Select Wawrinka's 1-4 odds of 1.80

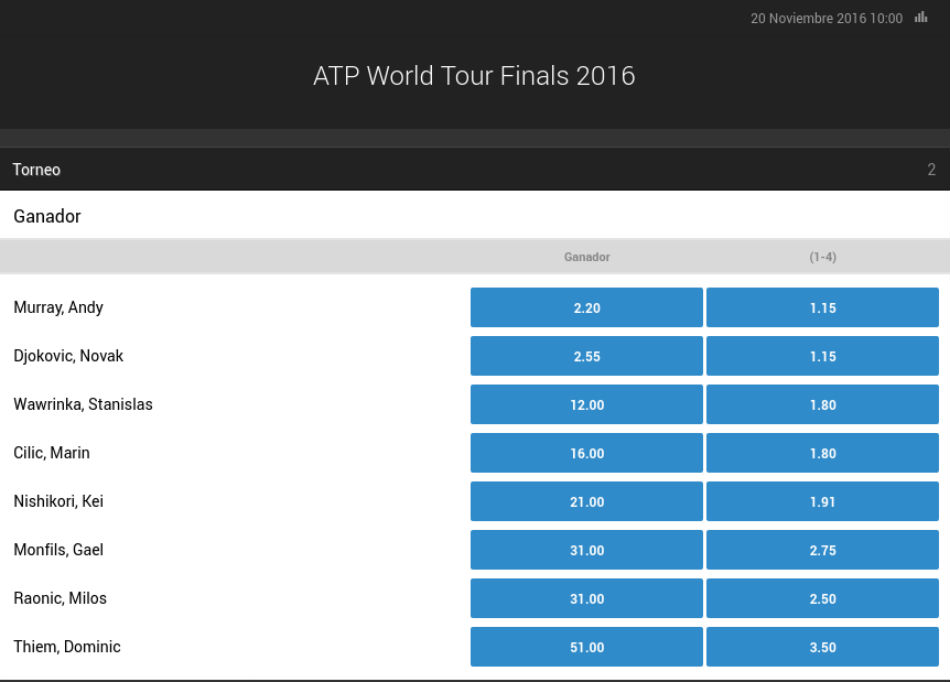point(823,405)
